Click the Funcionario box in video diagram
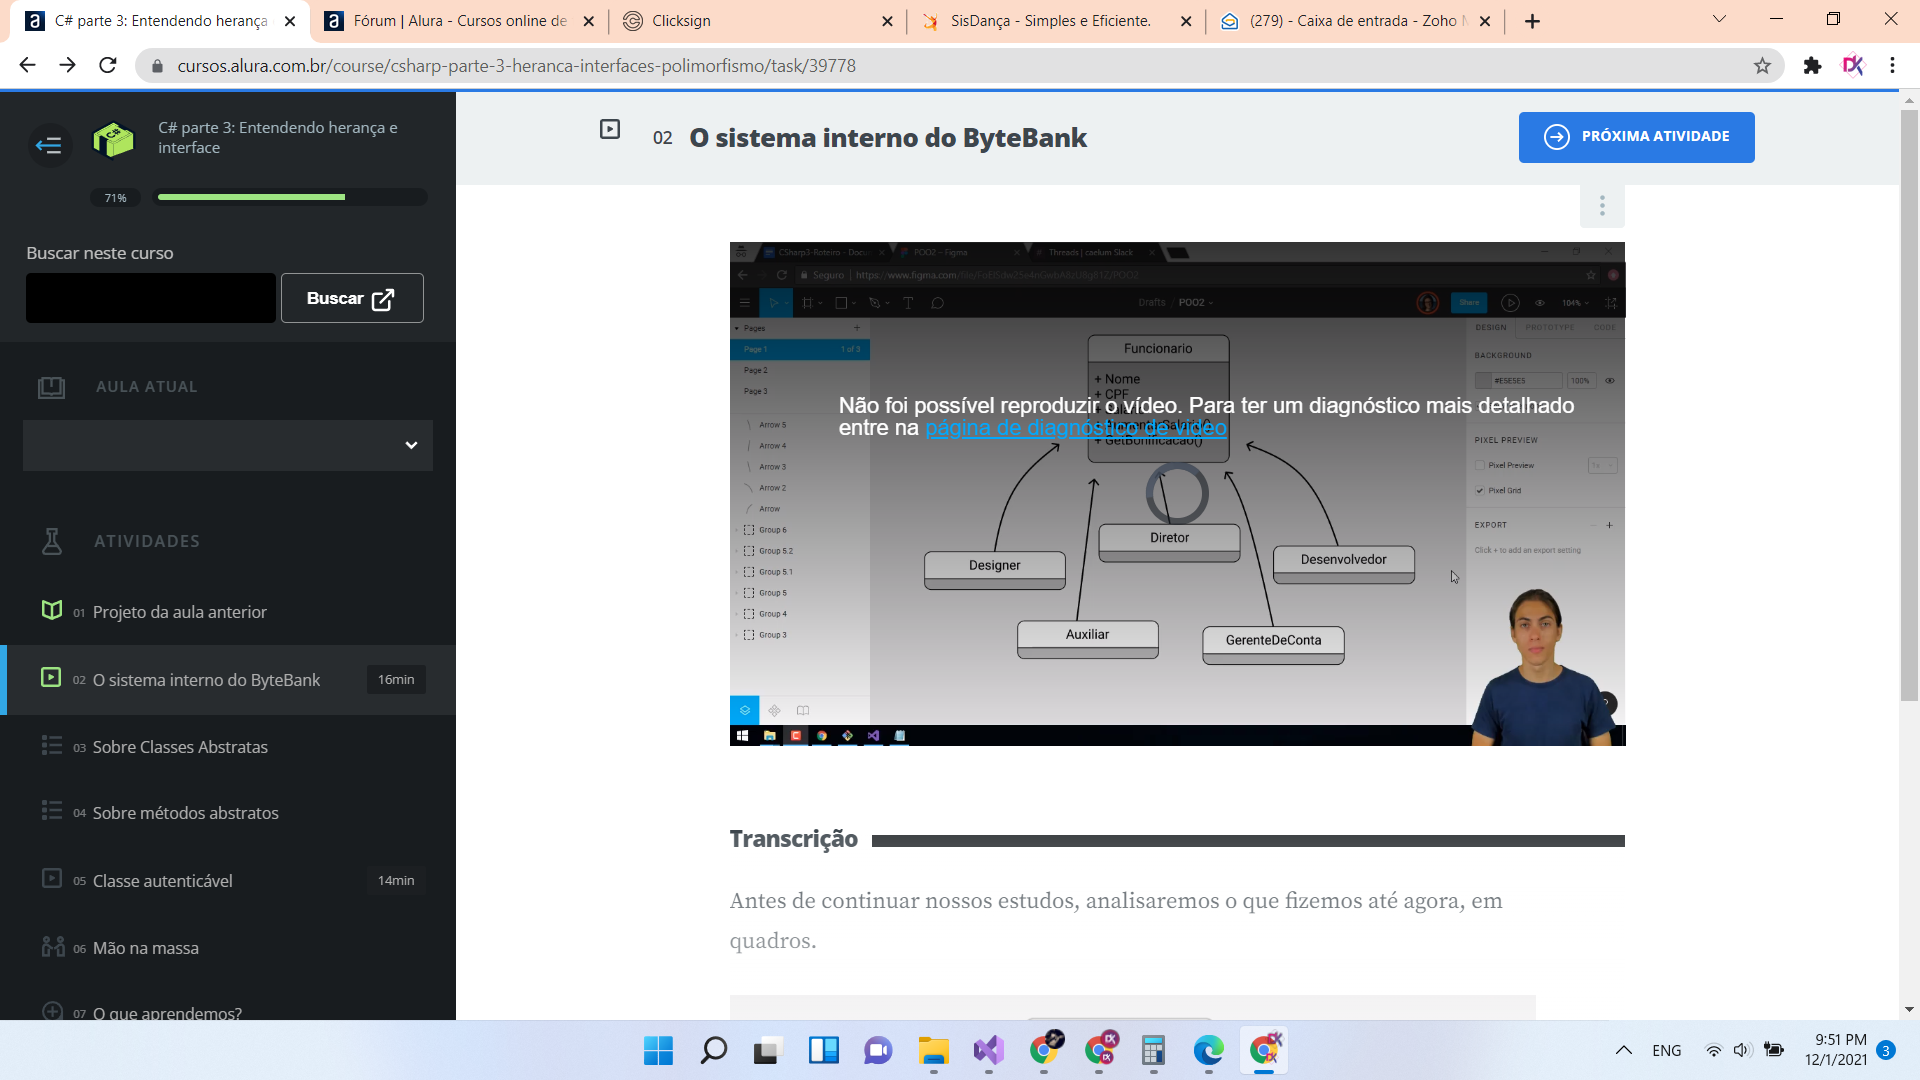Viewport: 1920px width, 1080px height. click(1158, 398)
